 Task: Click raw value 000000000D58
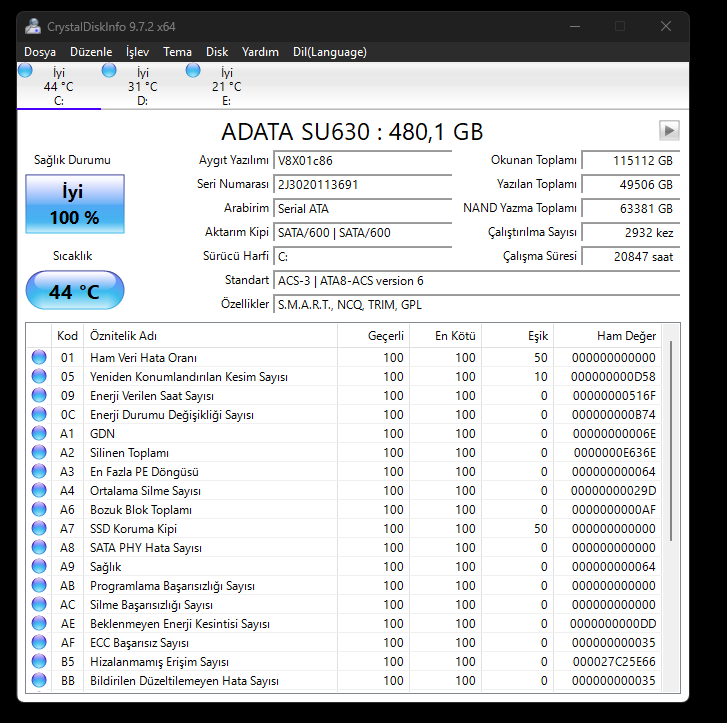click(613, 377)
